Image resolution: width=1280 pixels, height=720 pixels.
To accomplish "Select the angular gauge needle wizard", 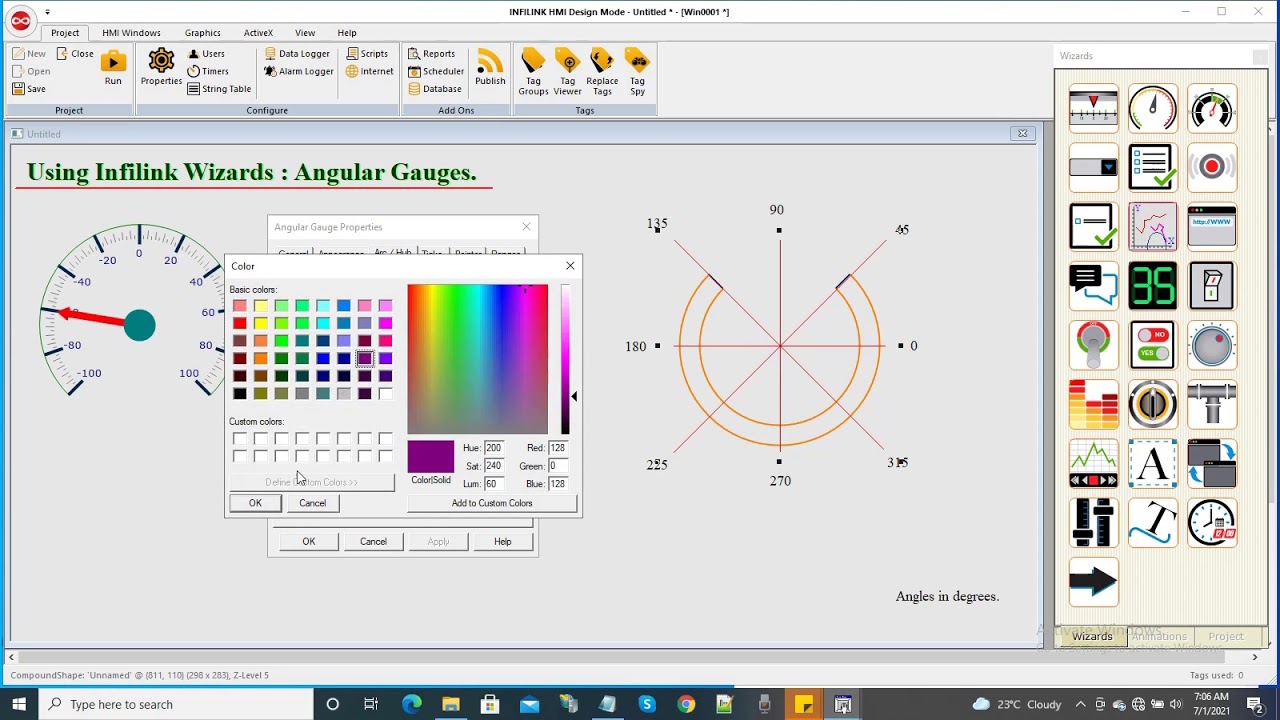I will point(1152,108).
